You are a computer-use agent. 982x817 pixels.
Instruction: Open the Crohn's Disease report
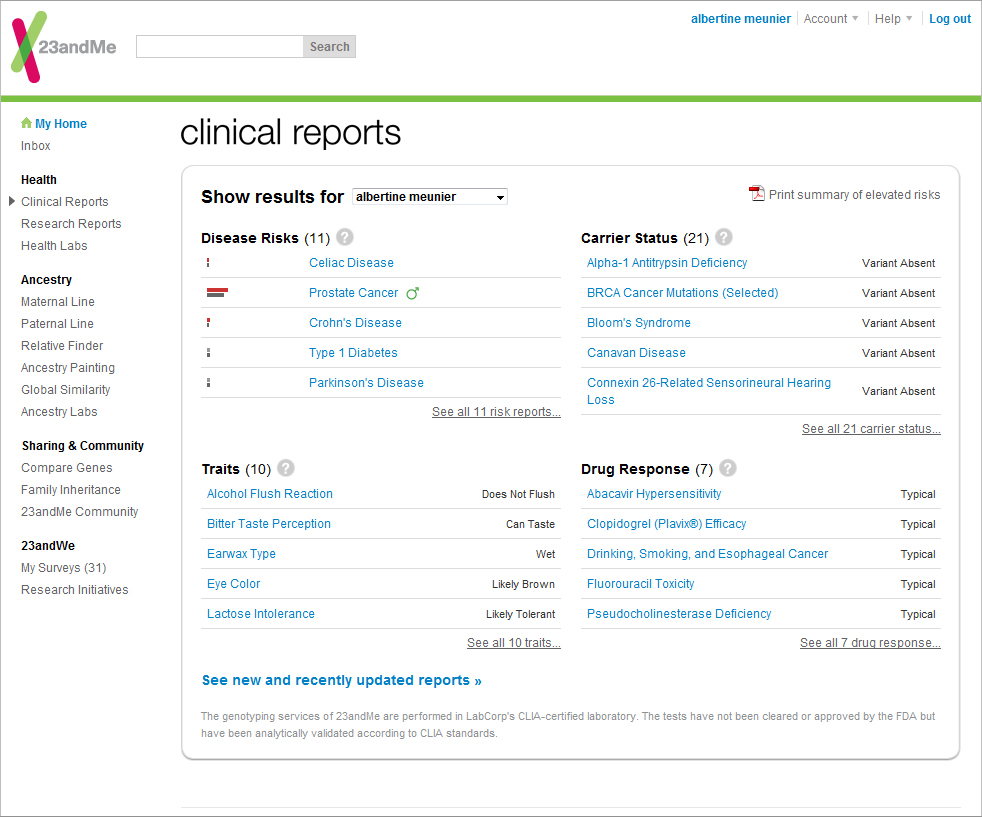pyautogui.click(x=355, y=322)
